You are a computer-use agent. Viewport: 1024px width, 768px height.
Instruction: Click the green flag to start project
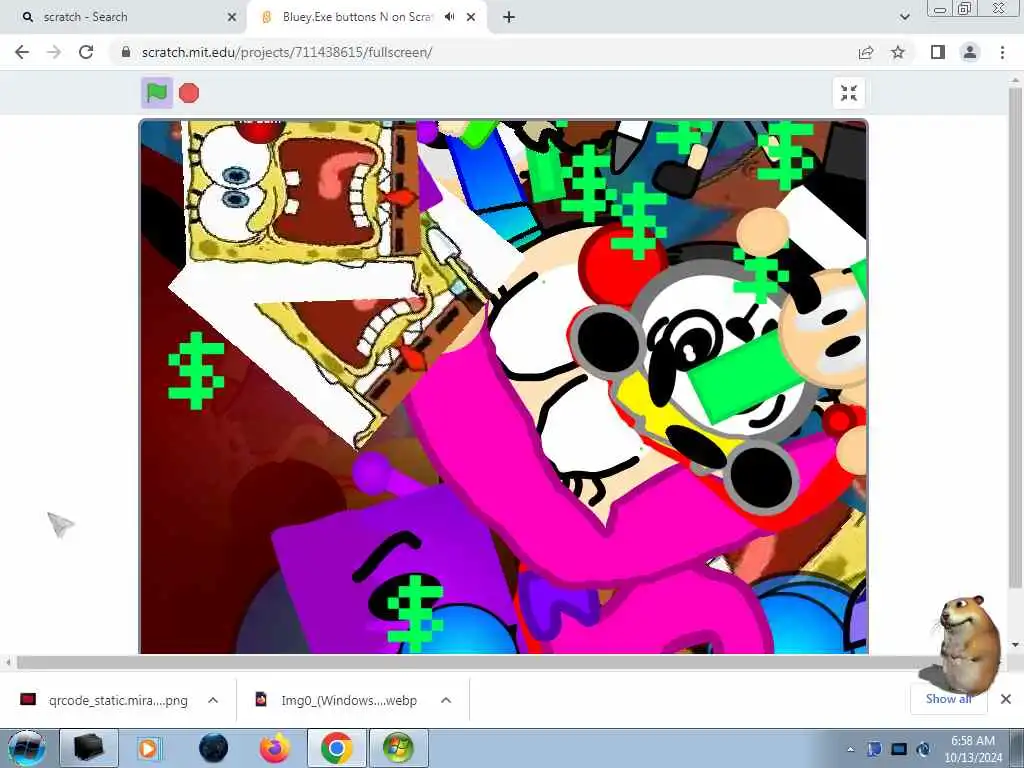click(x=157, y=93)
